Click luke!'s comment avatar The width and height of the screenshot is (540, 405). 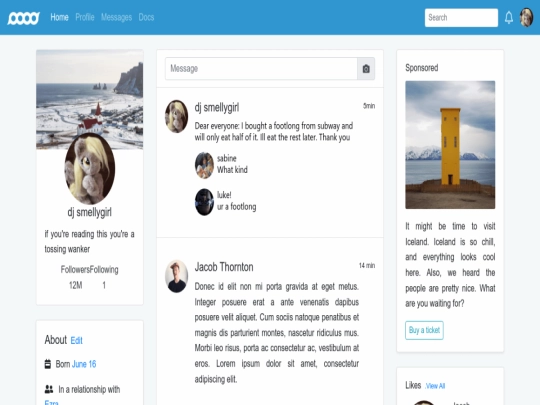(204, 202)
